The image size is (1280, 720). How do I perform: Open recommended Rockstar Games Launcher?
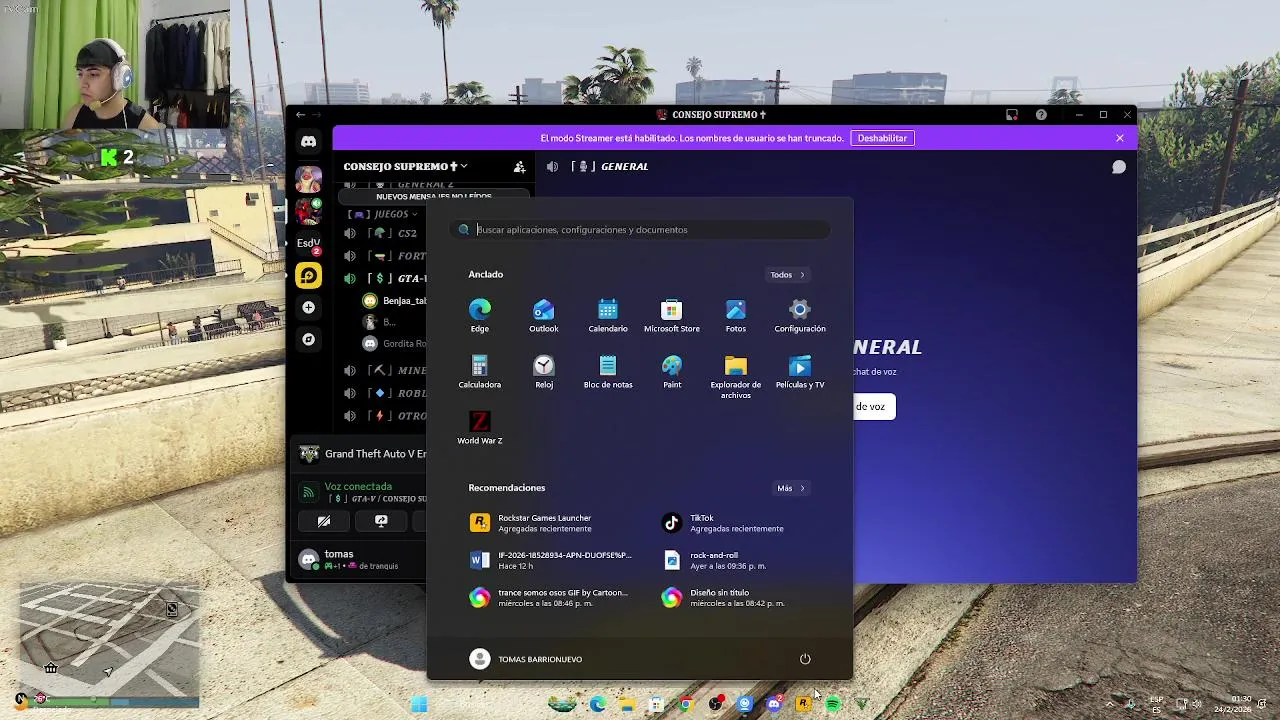[x=546, y=523]
